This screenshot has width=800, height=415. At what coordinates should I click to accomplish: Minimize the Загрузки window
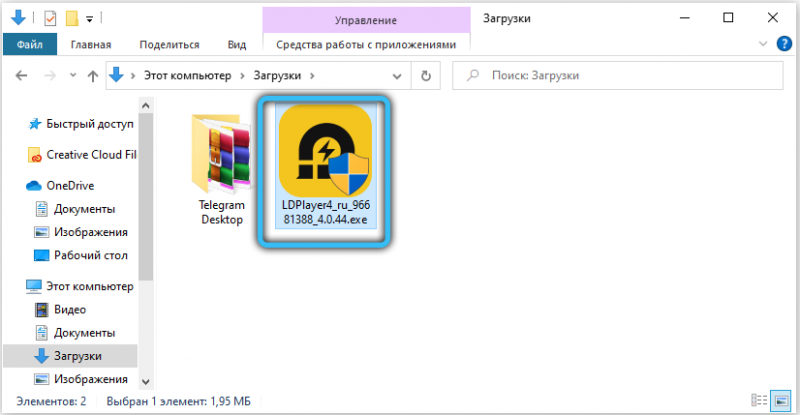point(685,18)
